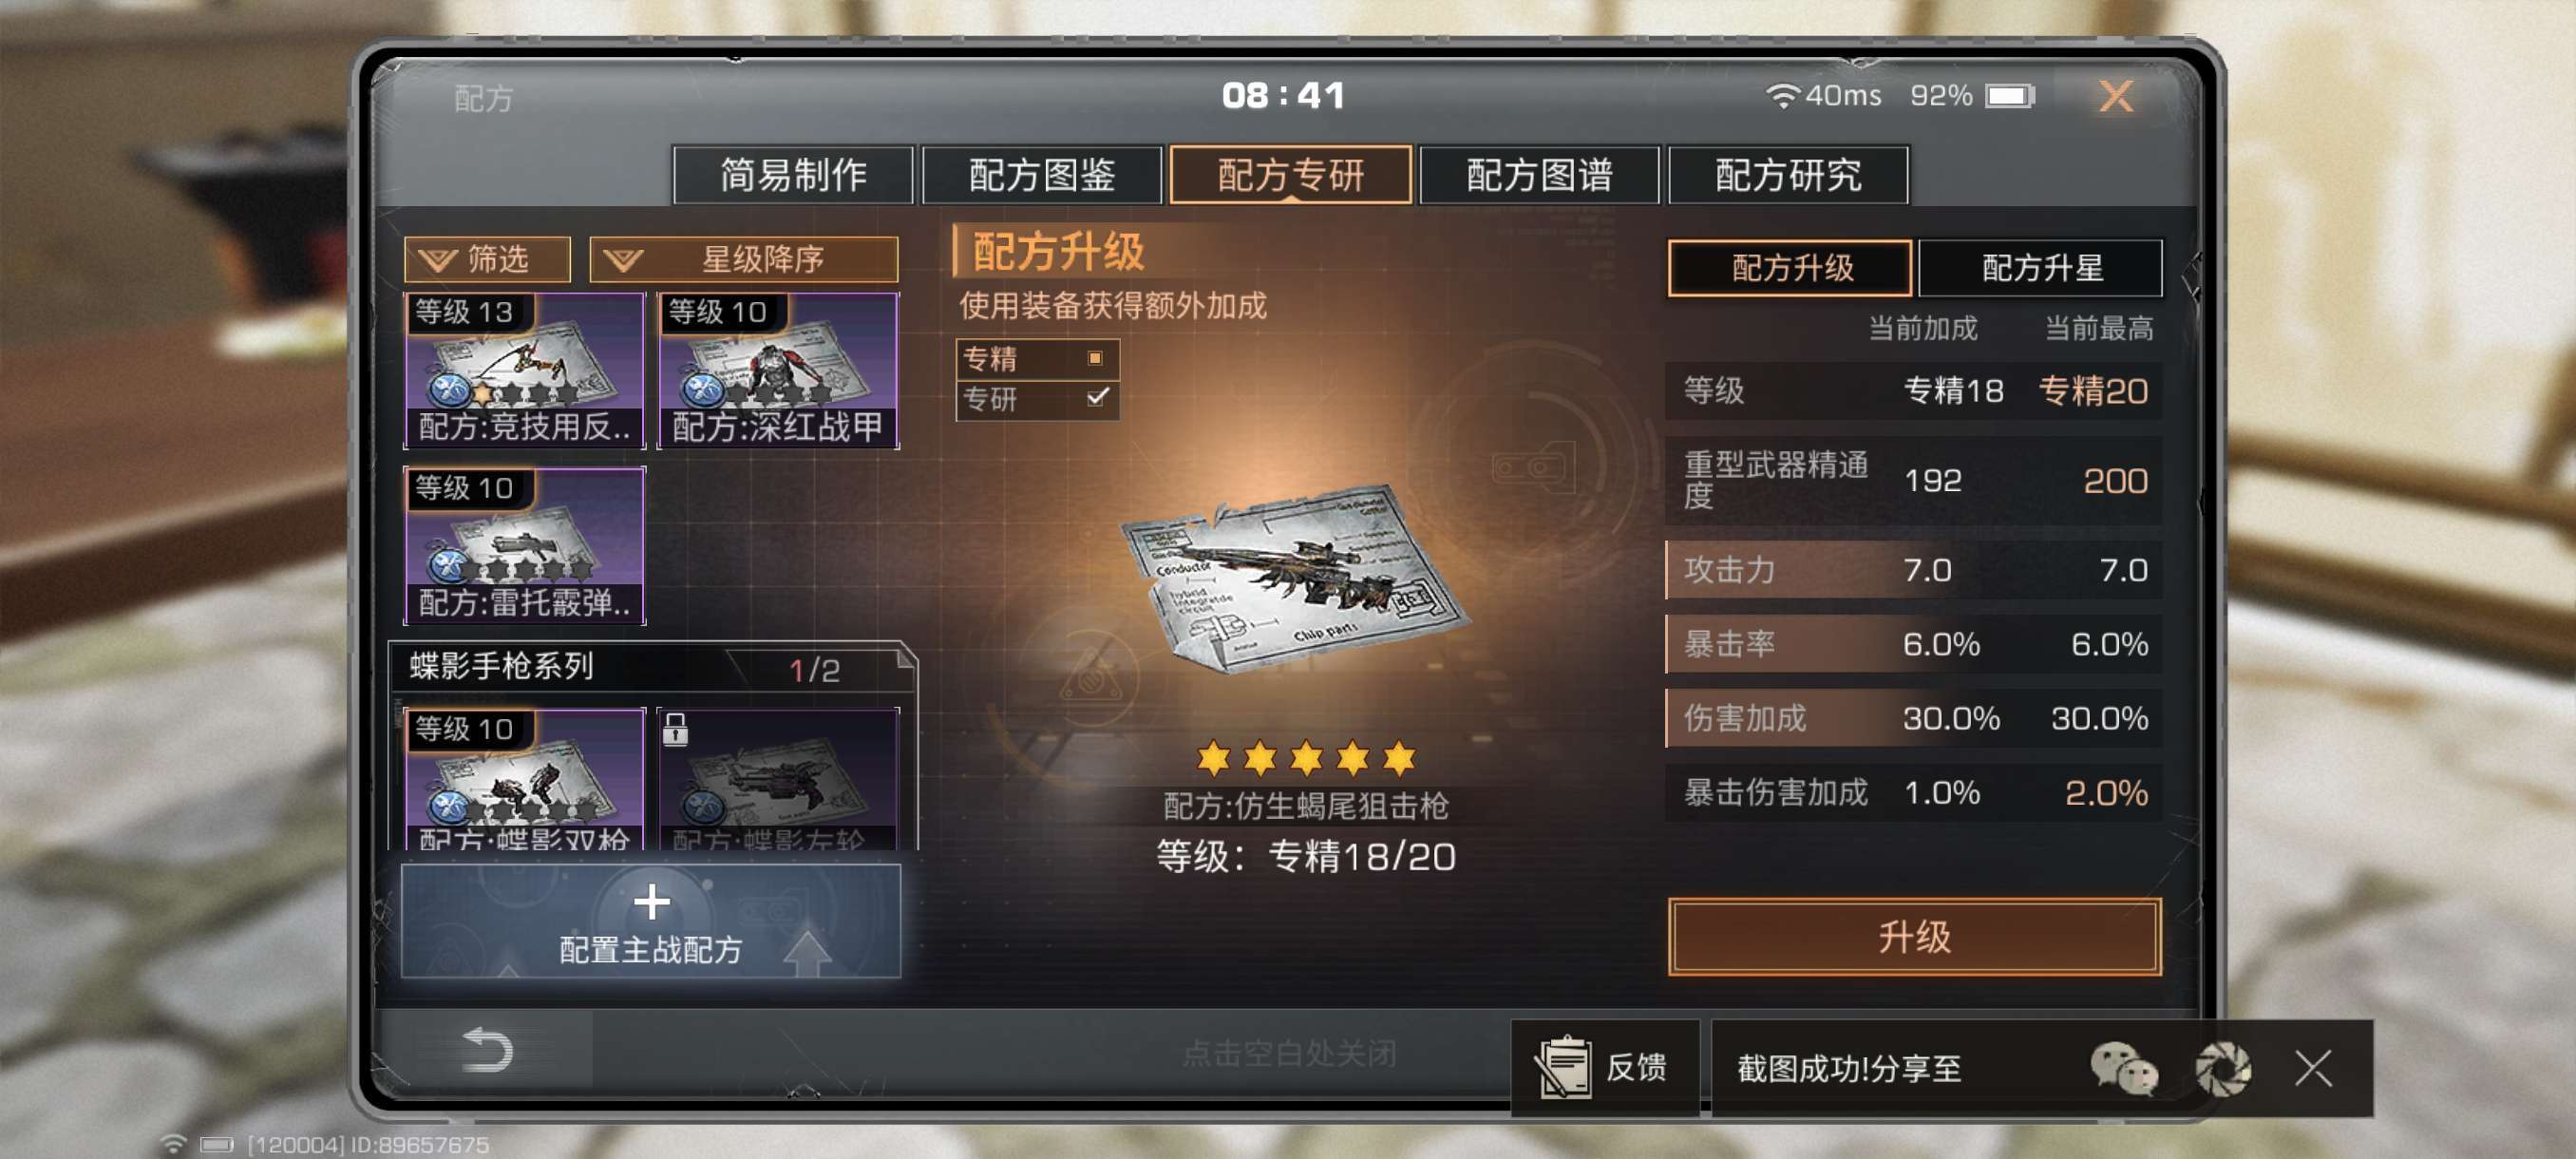Select the 配方:雷托霰弹 recipe thumbnail
Viewport: 2576px width, 1159px height.
coord(524,545)
